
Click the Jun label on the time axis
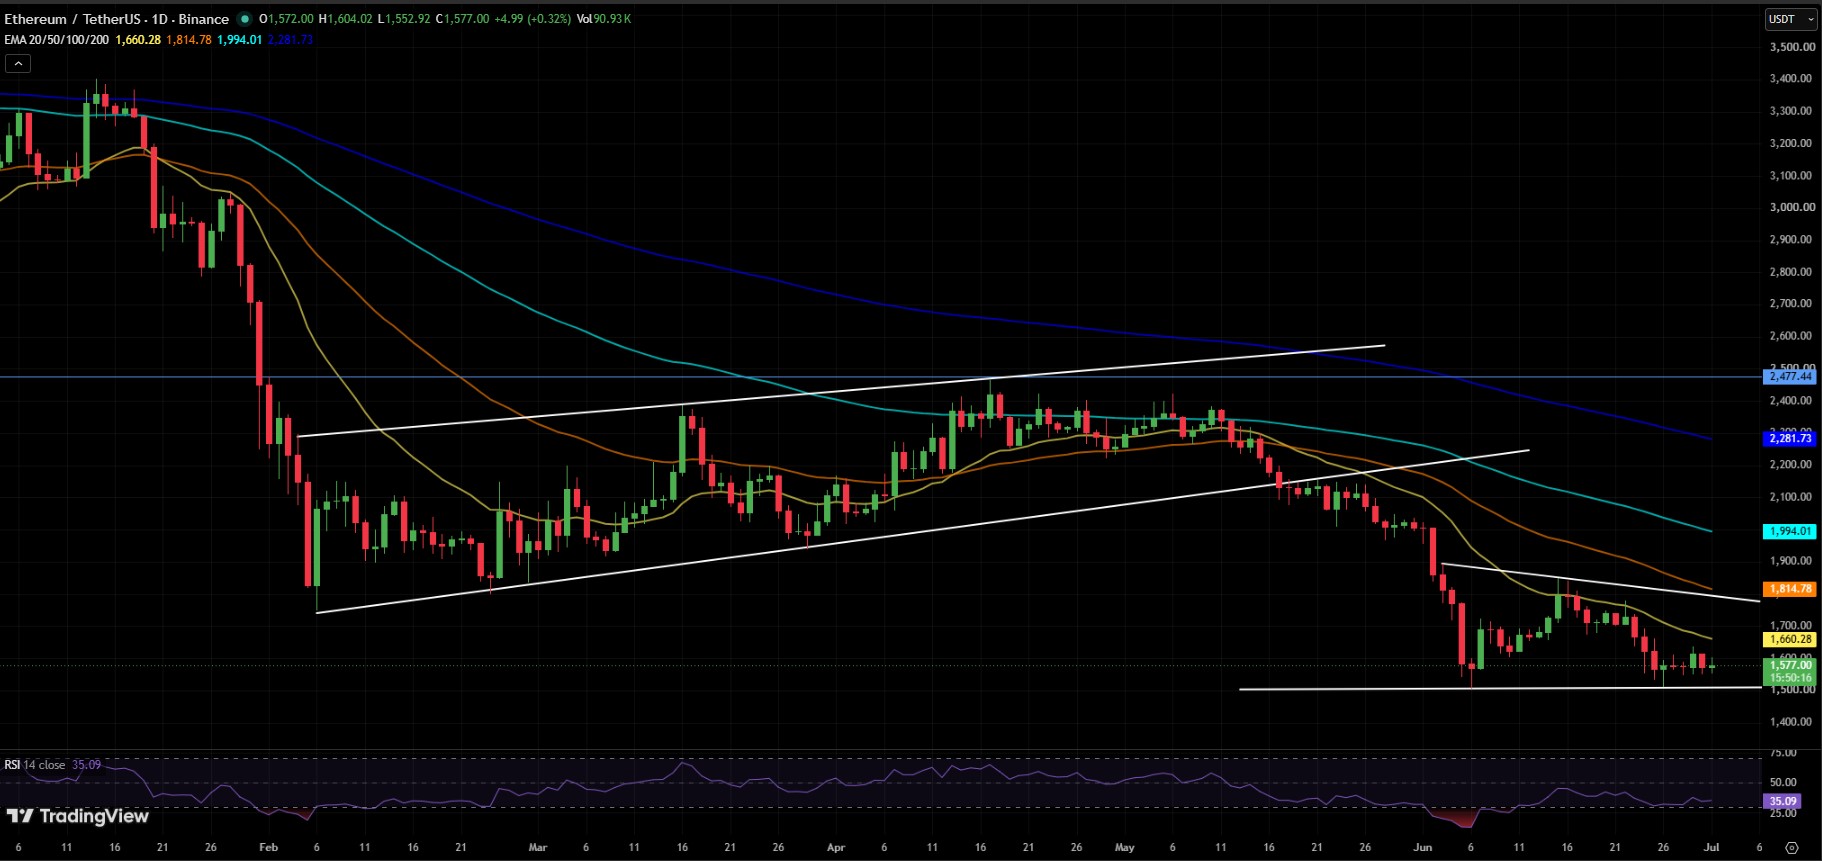tap(1422, 847)
